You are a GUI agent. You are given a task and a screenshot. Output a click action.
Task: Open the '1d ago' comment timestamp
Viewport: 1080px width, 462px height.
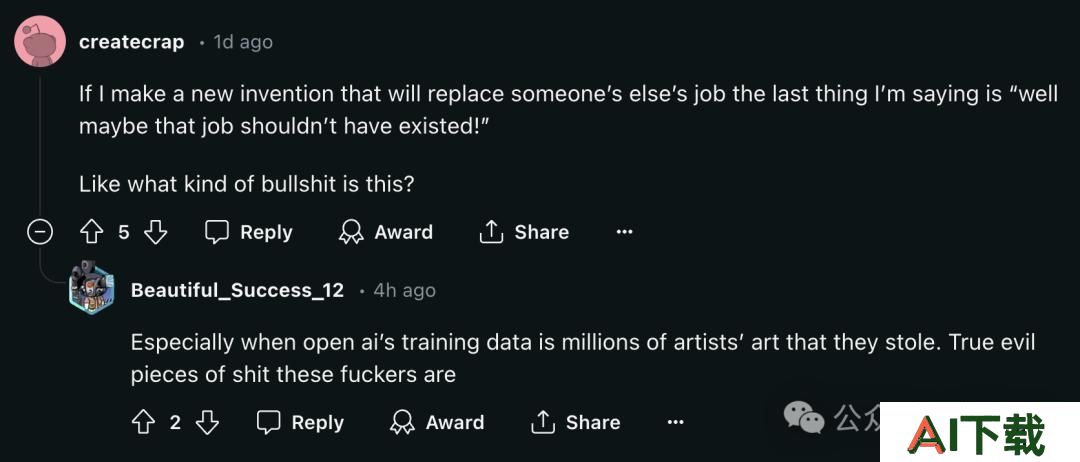click(243, 42)
